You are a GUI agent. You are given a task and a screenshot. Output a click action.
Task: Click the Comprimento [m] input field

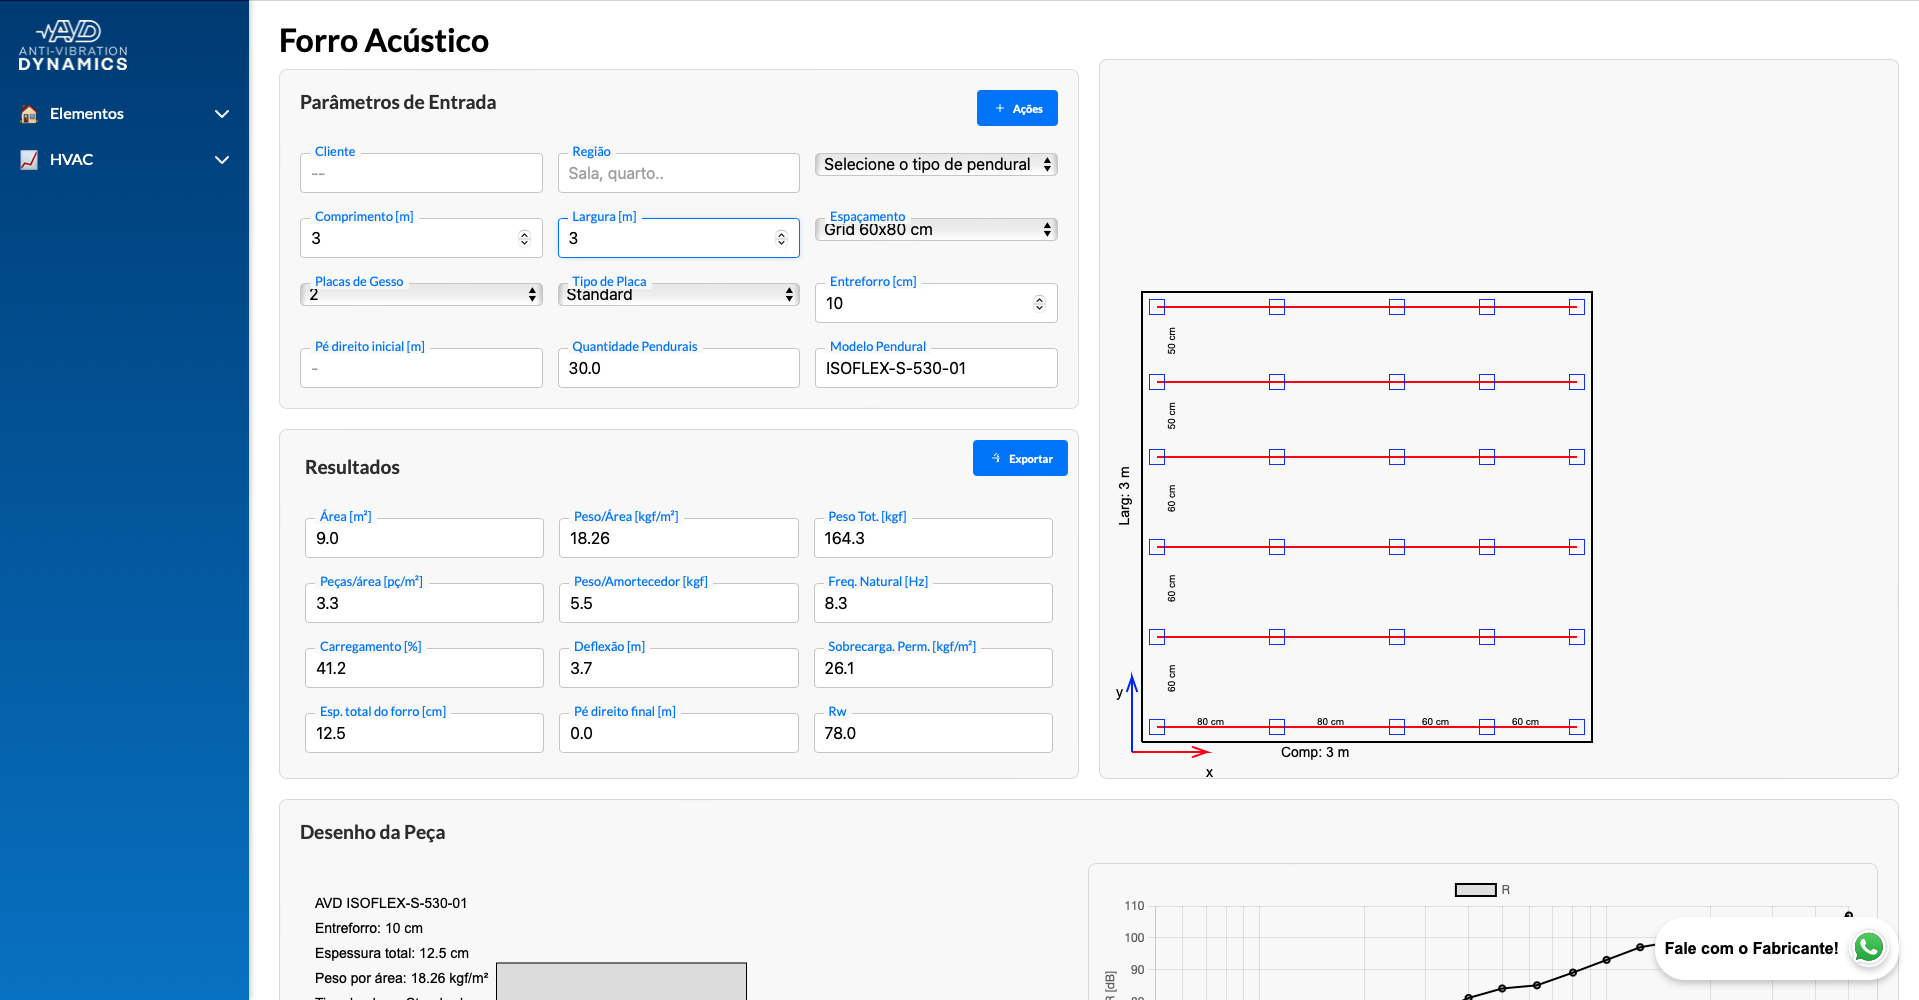click(421, 238)
